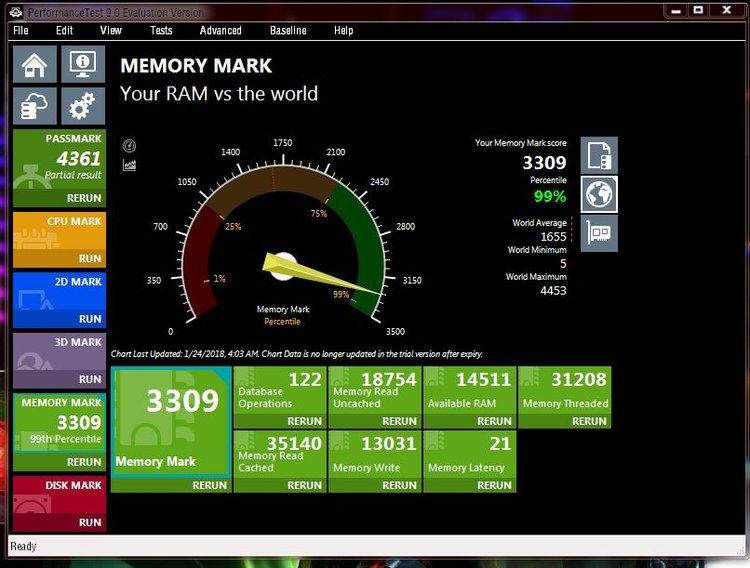Click the Ready status bar text
This screenshot has height=568, width=750.
23,546
